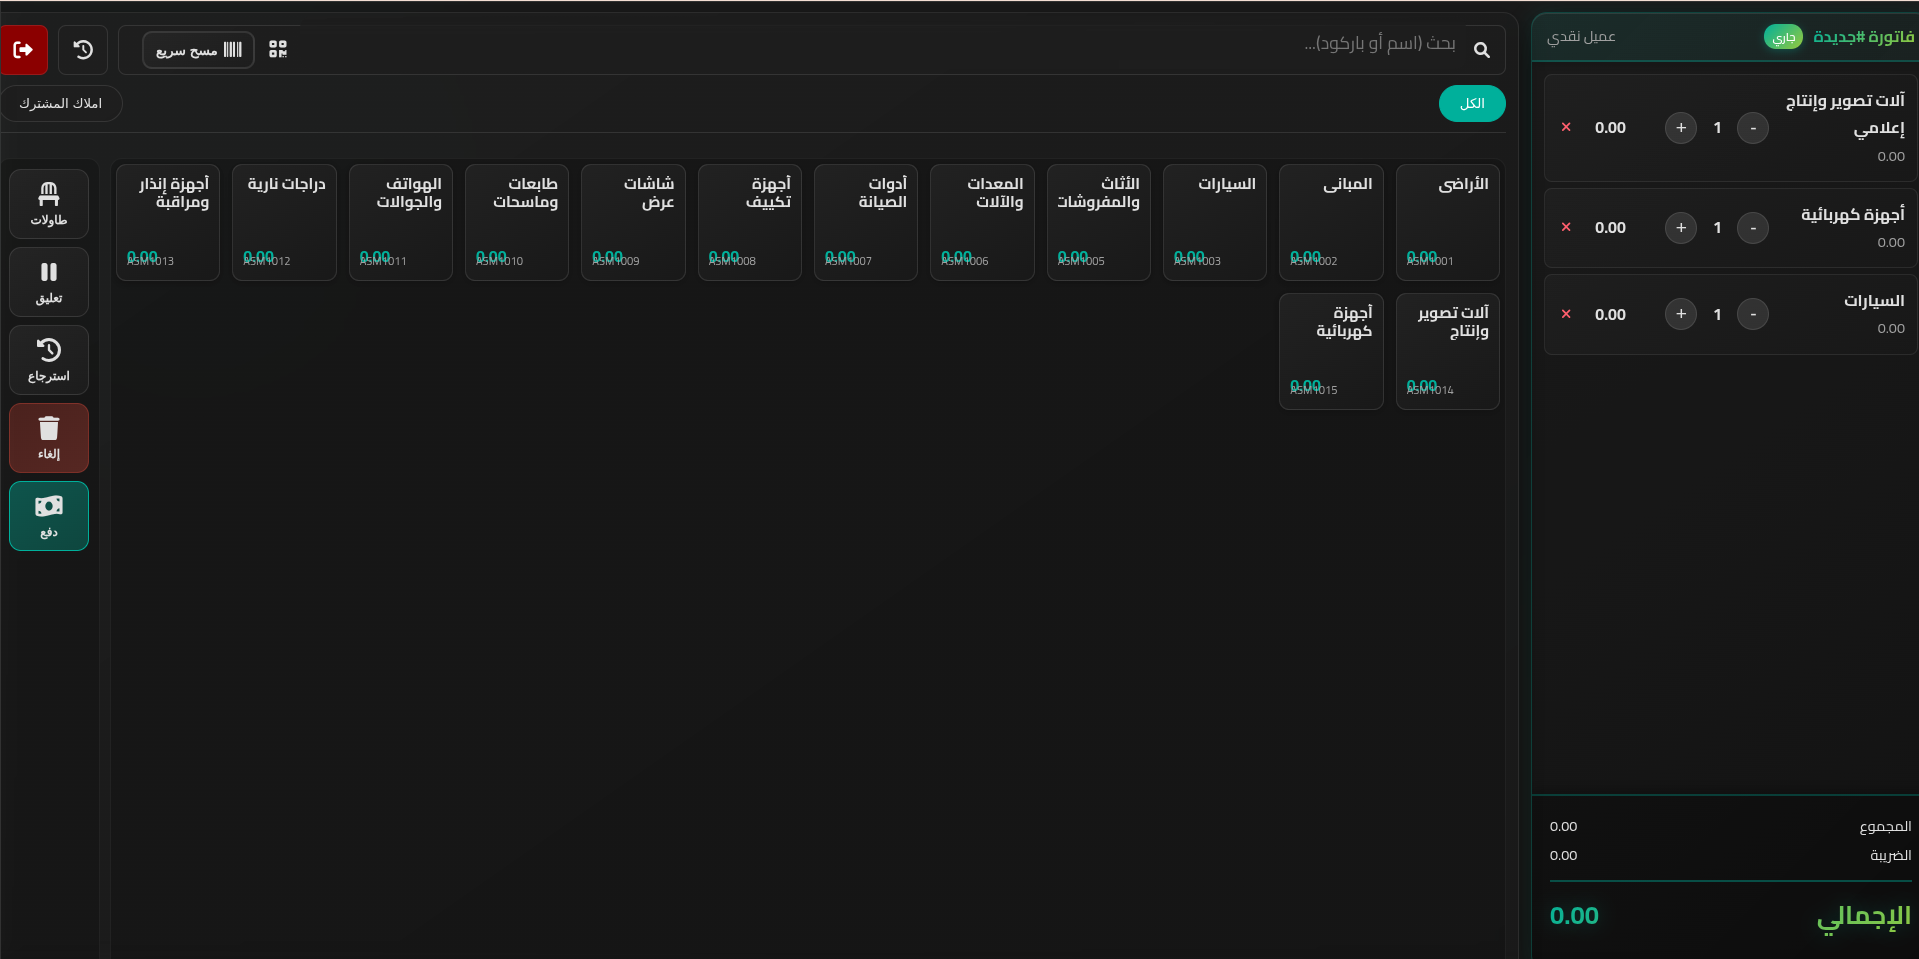The width and height of the screenshot is (1919, 959).
Task: Click the search magnifier icon
Action: pyautogui.click(x=1481, y=50)
